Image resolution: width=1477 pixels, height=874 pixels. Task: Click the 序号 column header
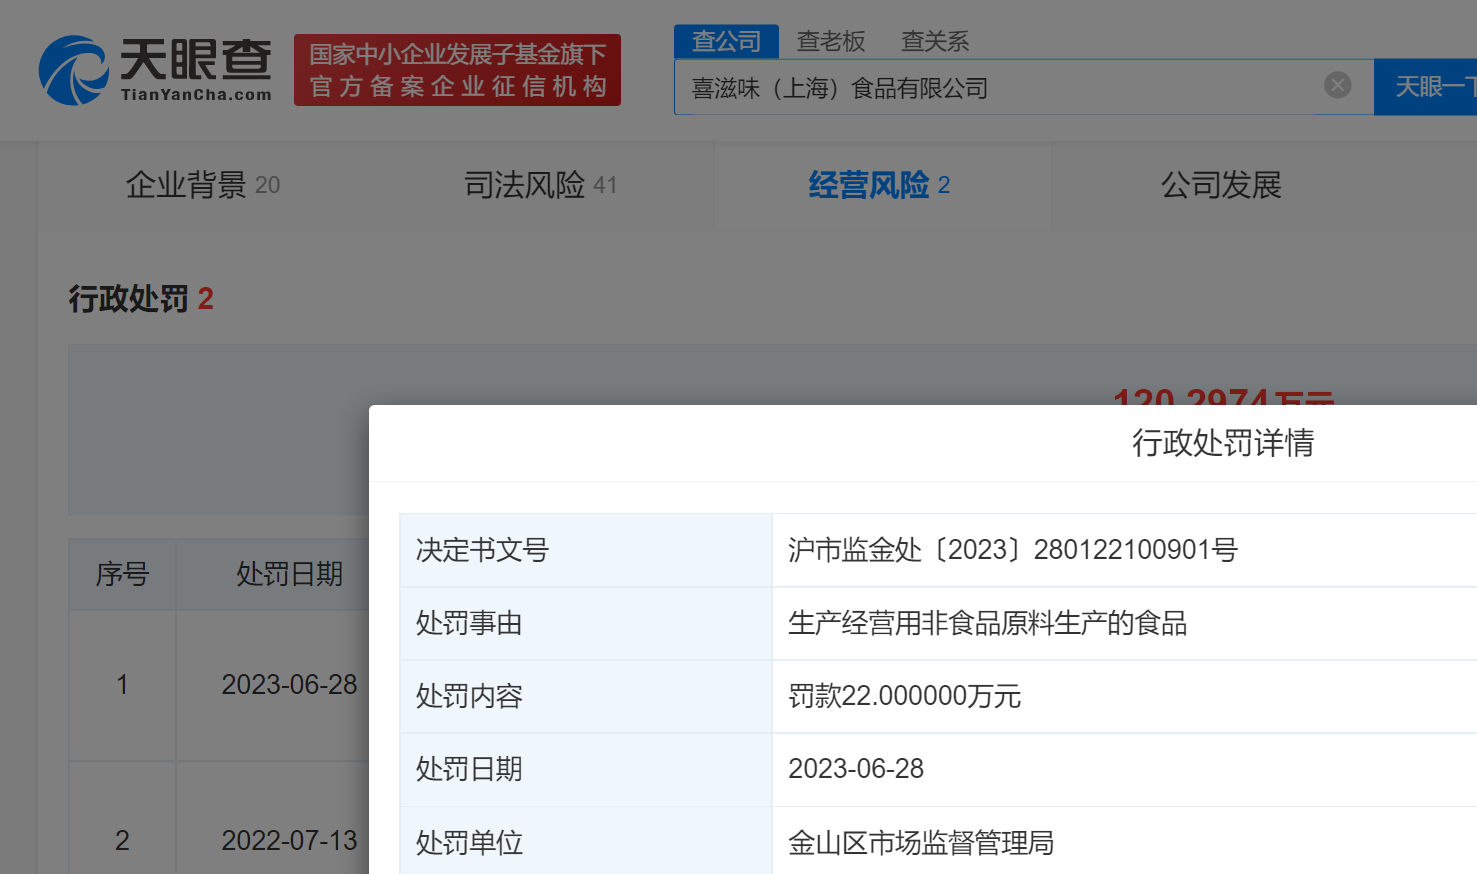coord(122,574)
